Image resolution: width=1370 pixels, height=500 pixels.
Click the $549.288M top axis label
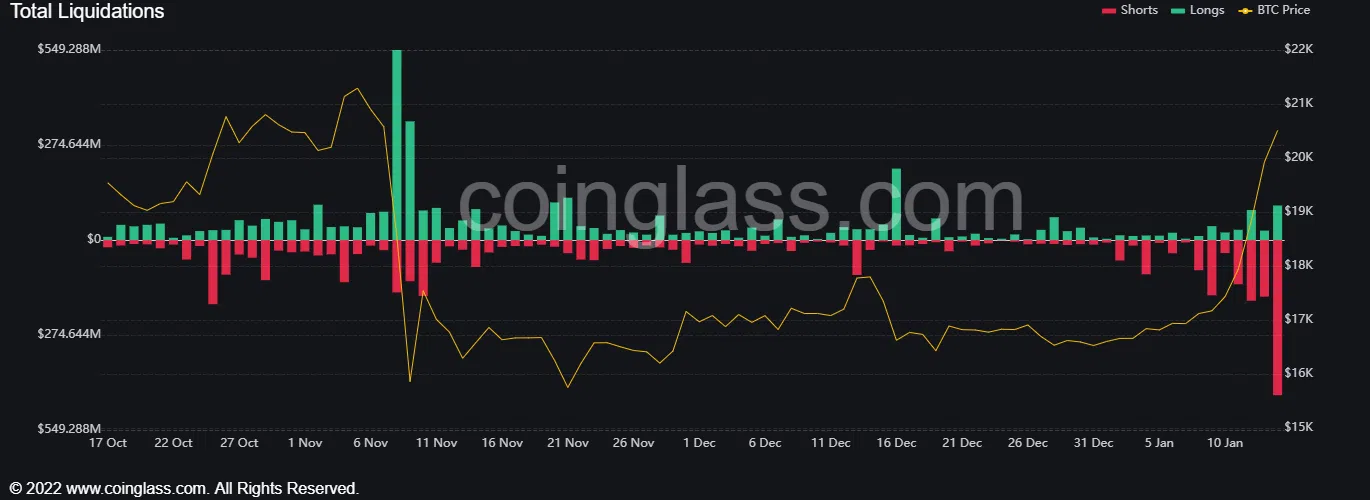(69, 49)
